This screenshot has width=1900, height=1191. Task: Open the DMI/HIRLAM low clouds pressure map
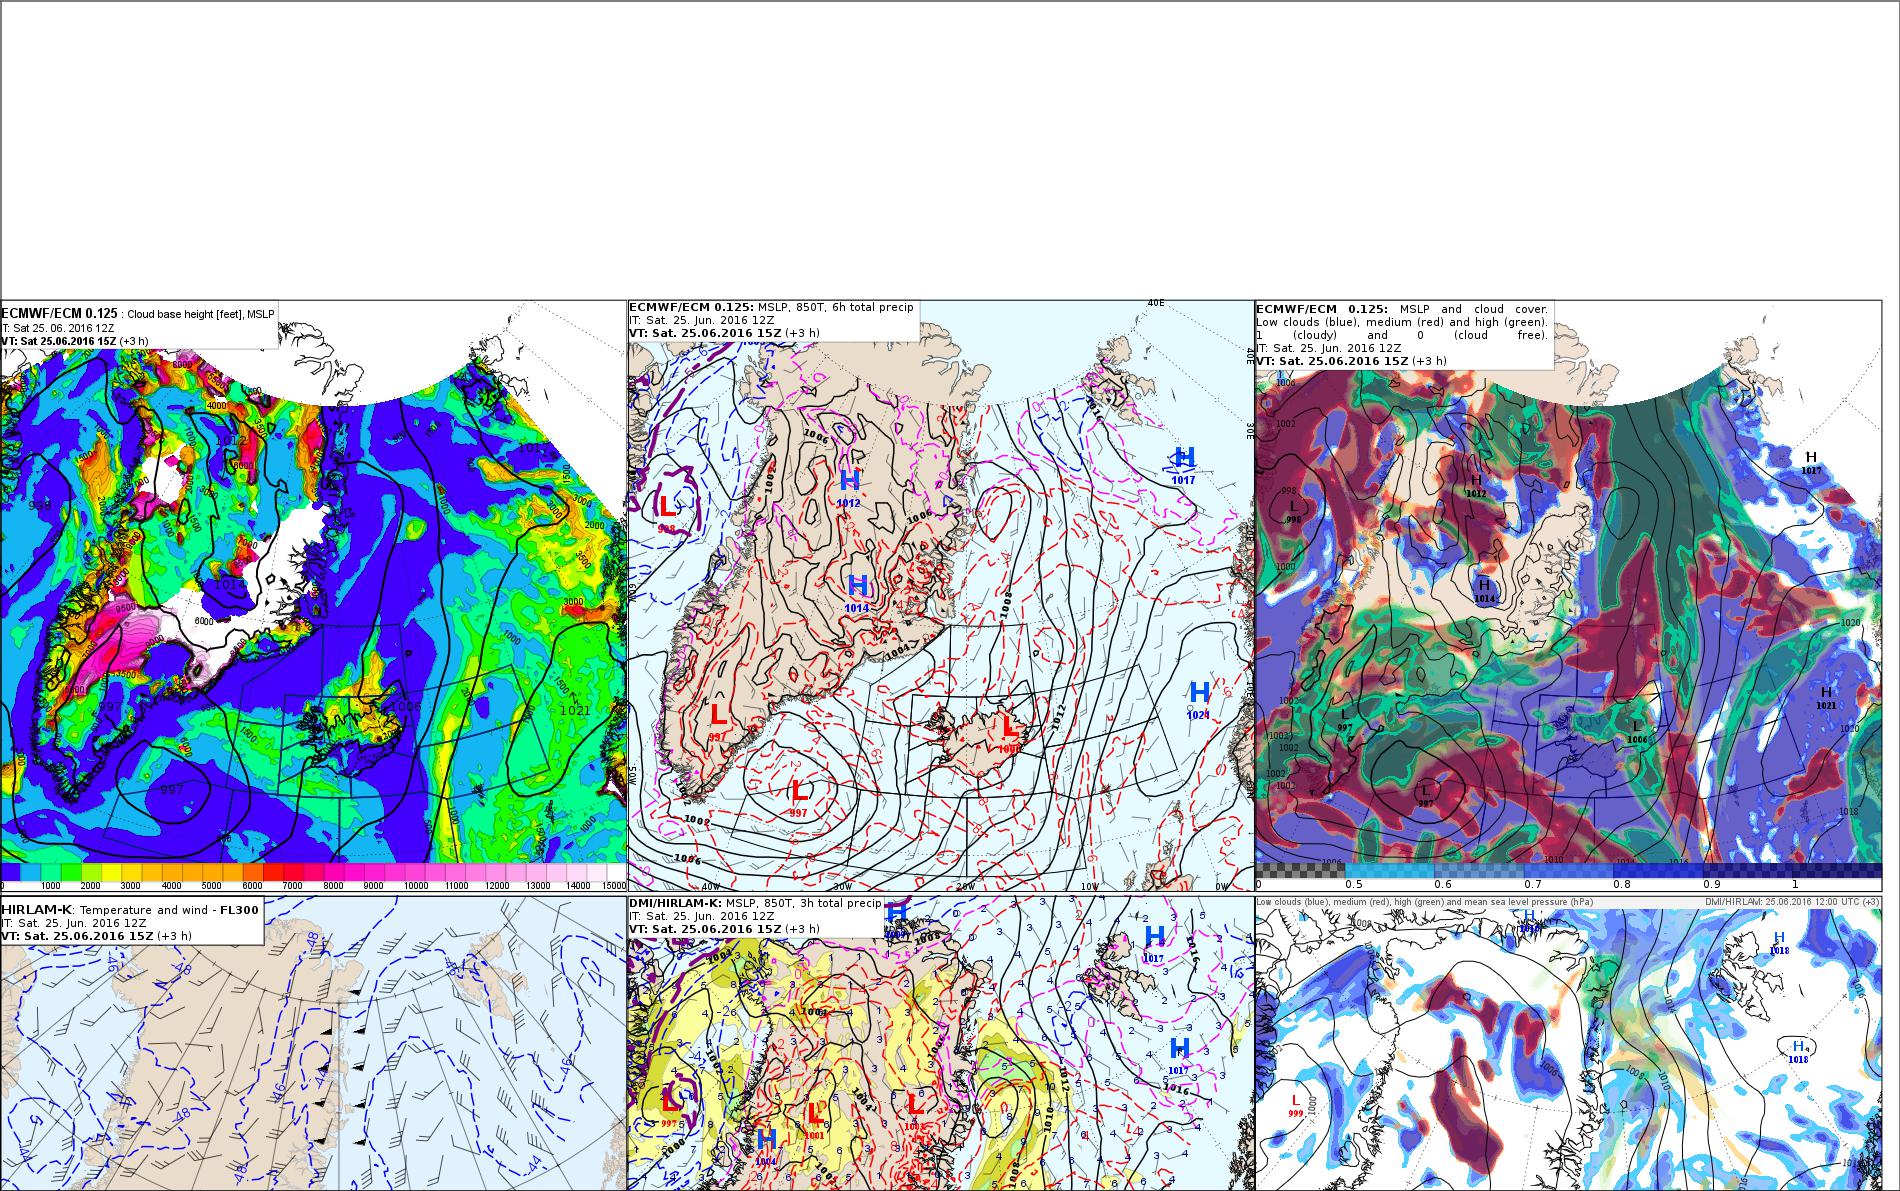tap(1568, 1043)
